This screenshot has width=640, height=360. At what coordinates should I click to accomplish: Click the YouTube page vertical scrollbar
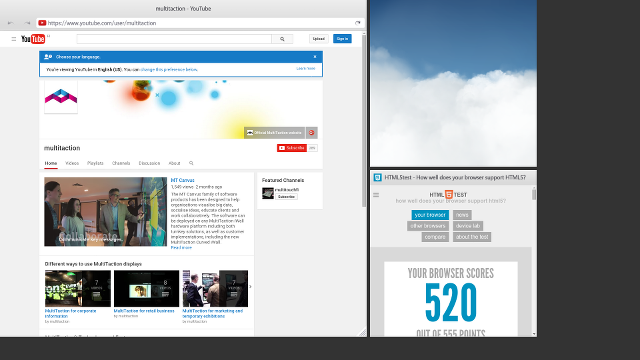click(364, 122)
